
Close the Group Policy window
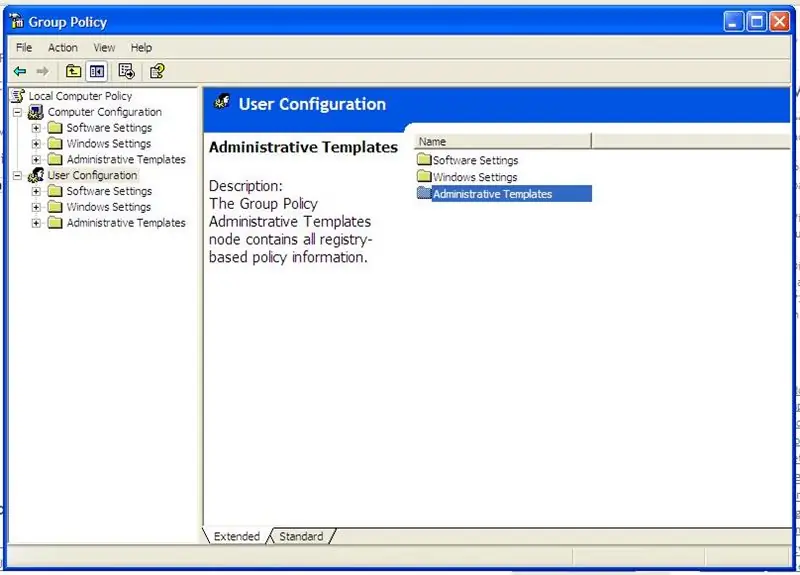coord(780,21)
